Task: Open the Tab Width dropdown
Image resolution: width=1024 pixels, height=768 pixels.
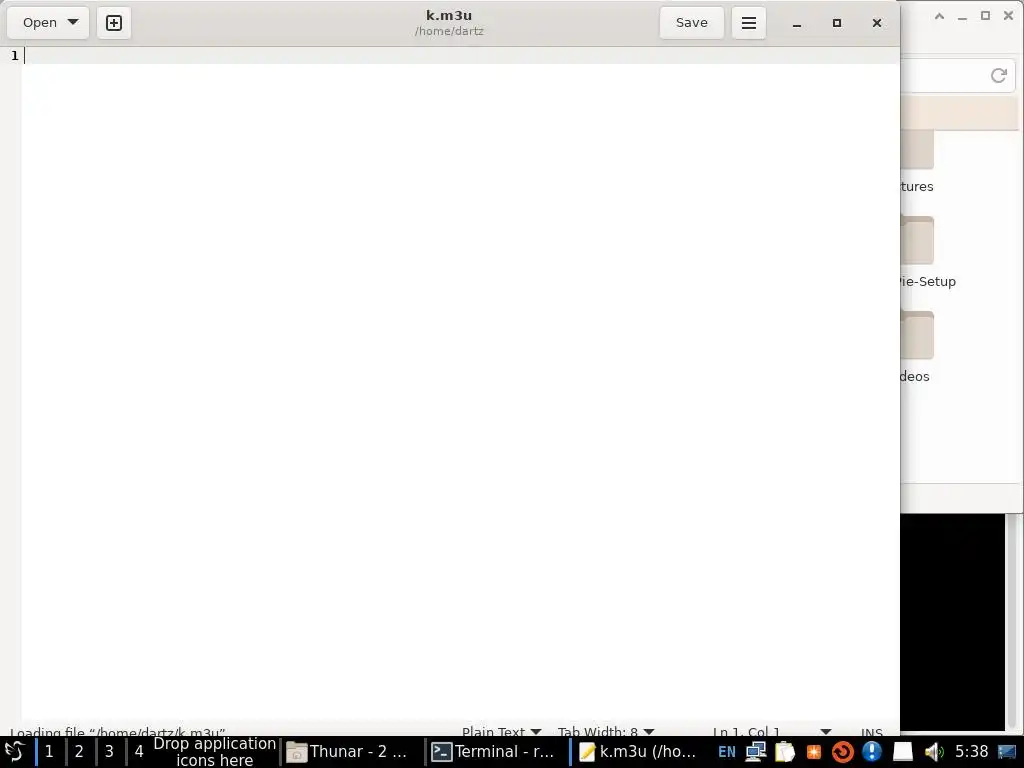Action: tap(605, 731)
